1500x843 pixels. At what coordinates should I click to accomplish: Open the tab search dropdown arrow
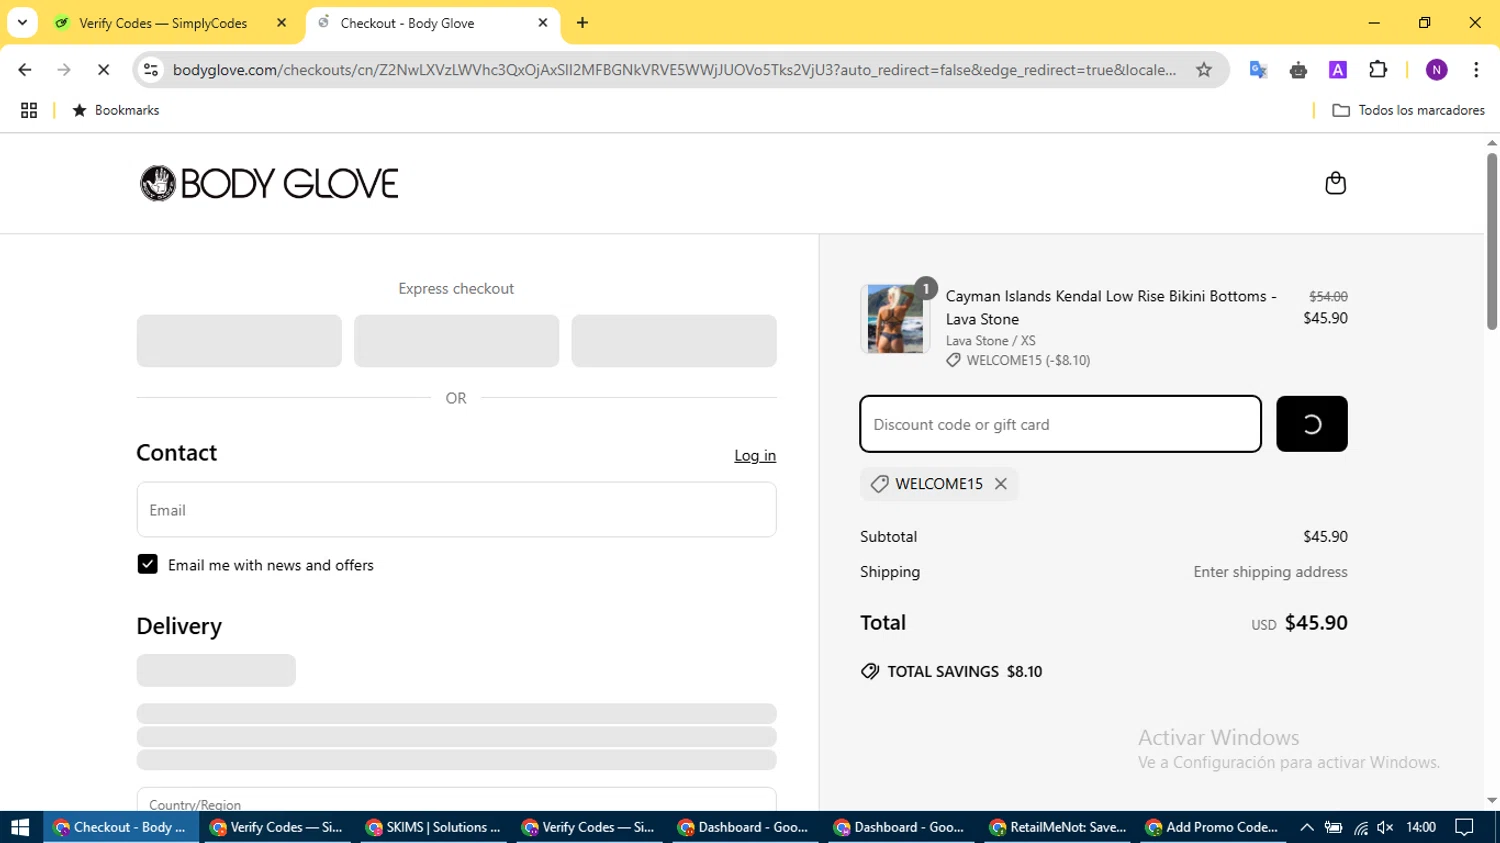pos(22,22)
